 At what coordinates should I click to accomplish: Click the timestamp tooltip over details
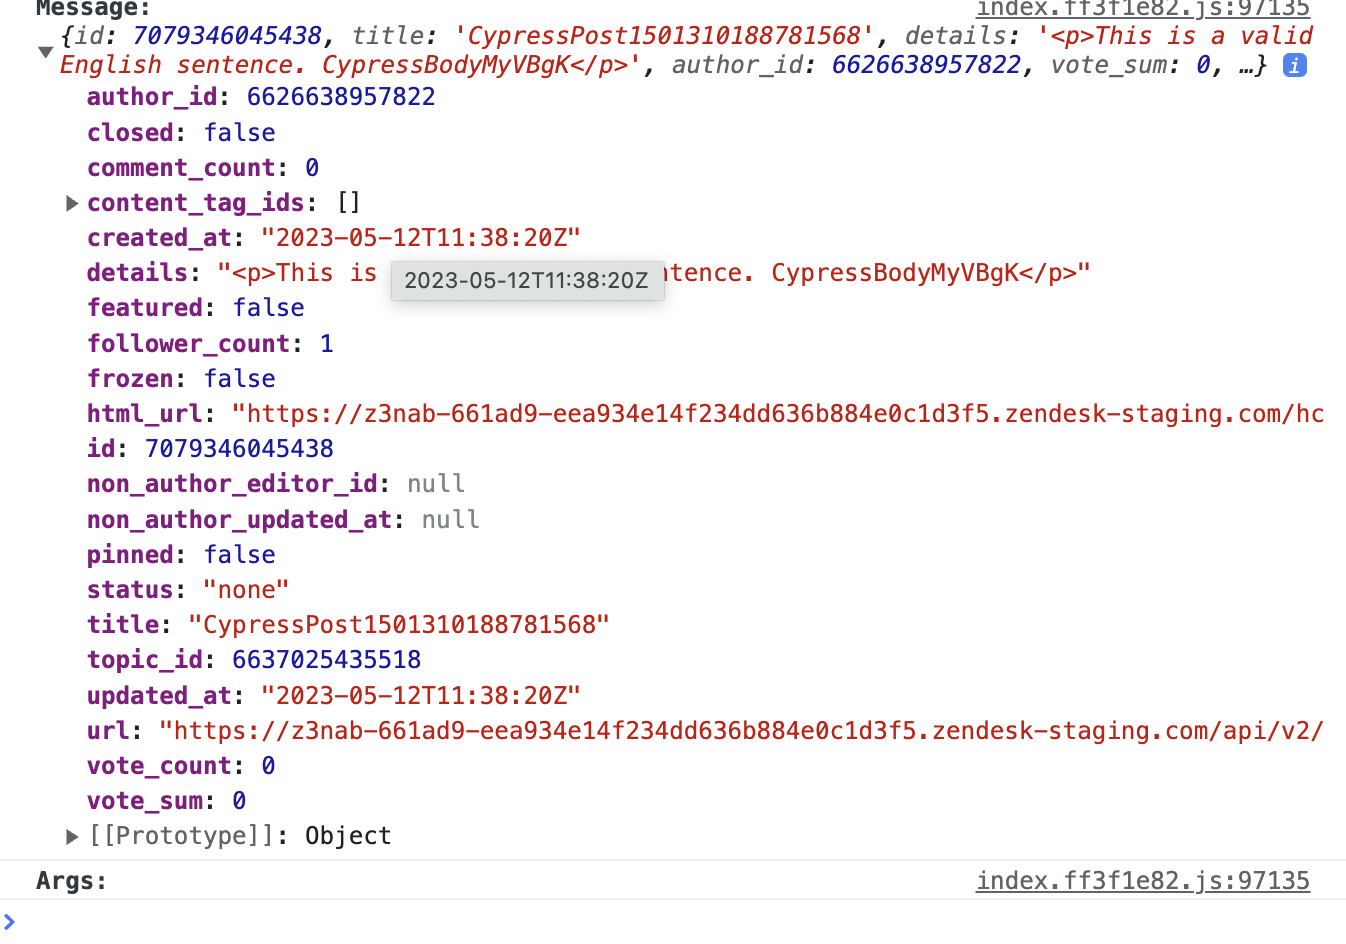pos(527,281)
